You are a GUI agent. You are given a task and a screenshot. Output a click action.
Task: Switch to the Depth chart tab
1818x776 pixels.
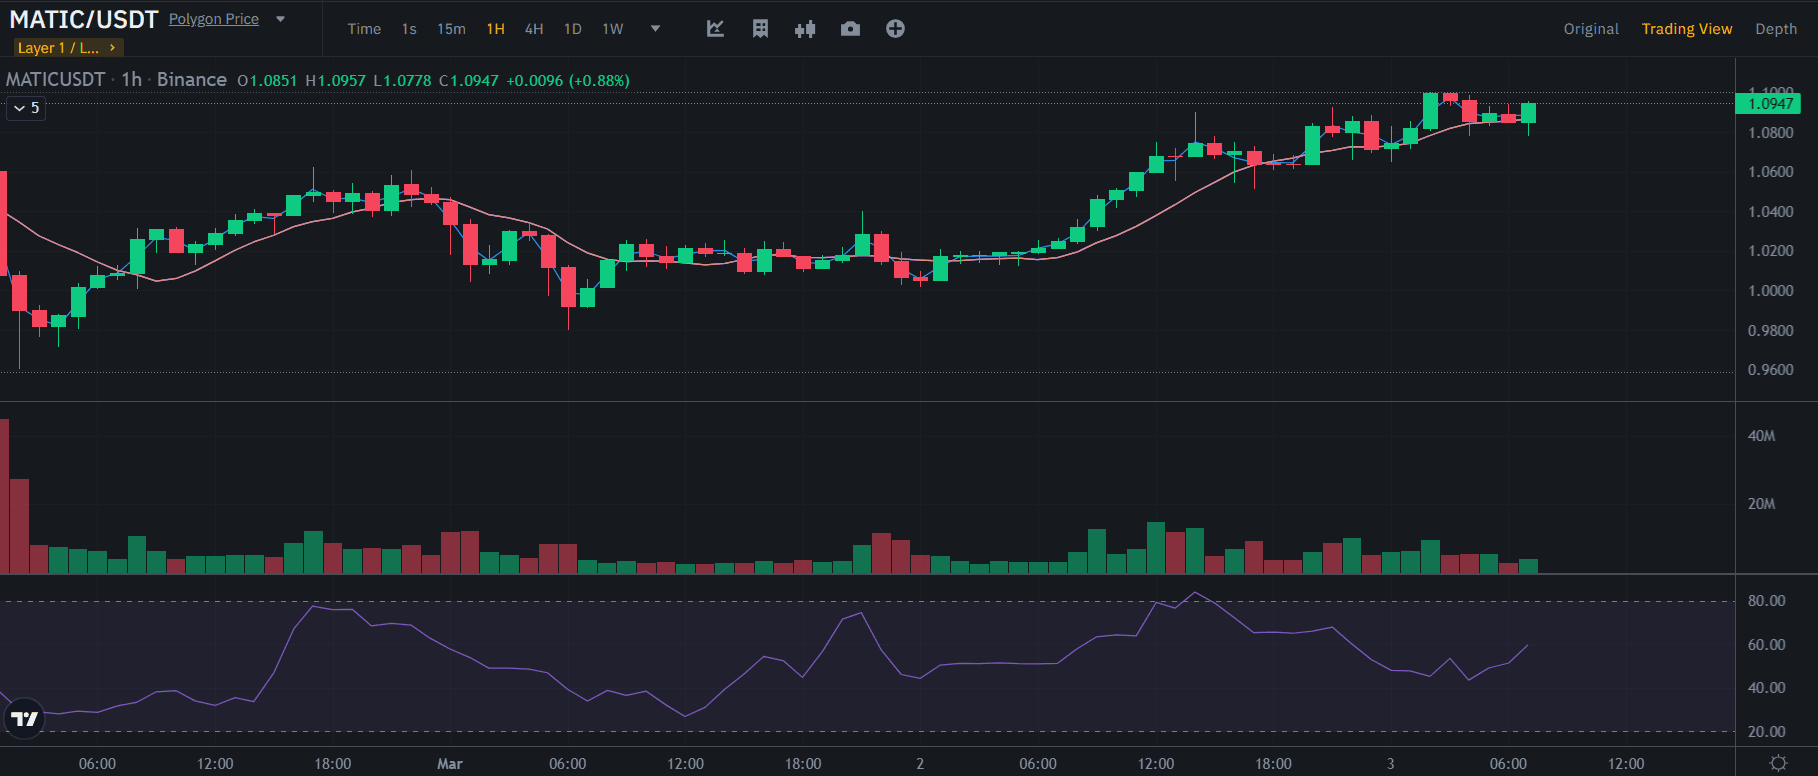[x=1775, y=29]
